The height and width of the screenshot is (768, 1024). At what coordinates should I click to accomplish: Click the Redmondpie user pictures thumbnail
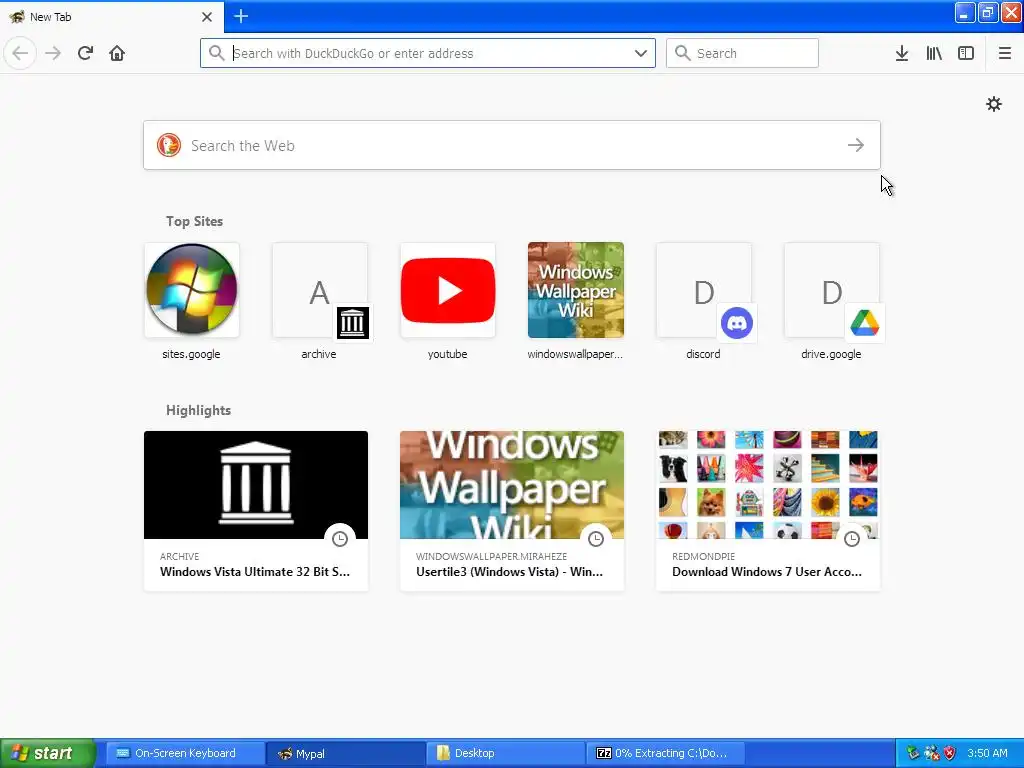(768, 485)
